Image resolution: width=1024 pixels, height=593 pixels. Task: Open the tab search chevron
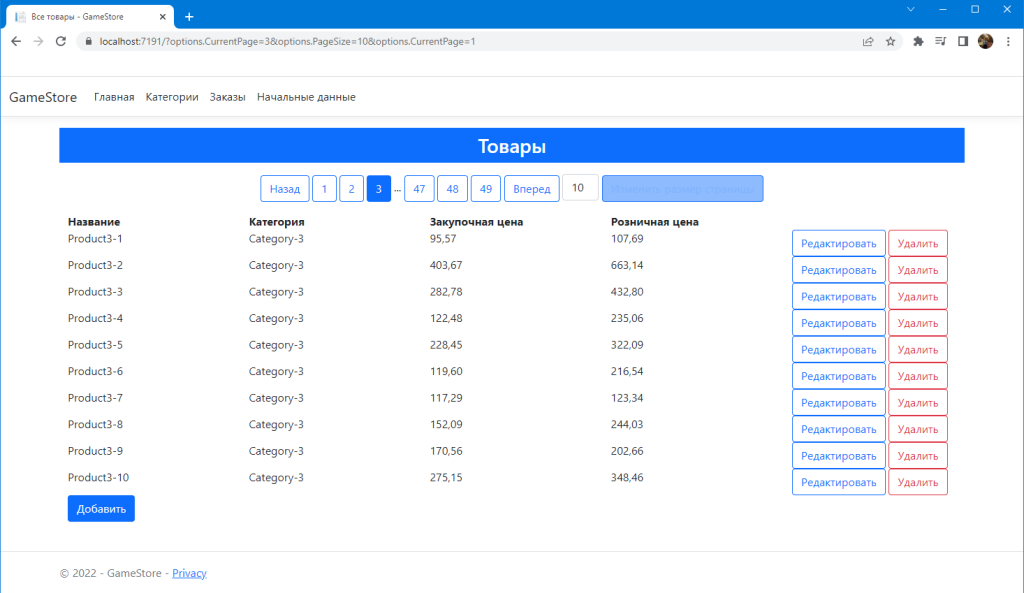pos(910,9)
